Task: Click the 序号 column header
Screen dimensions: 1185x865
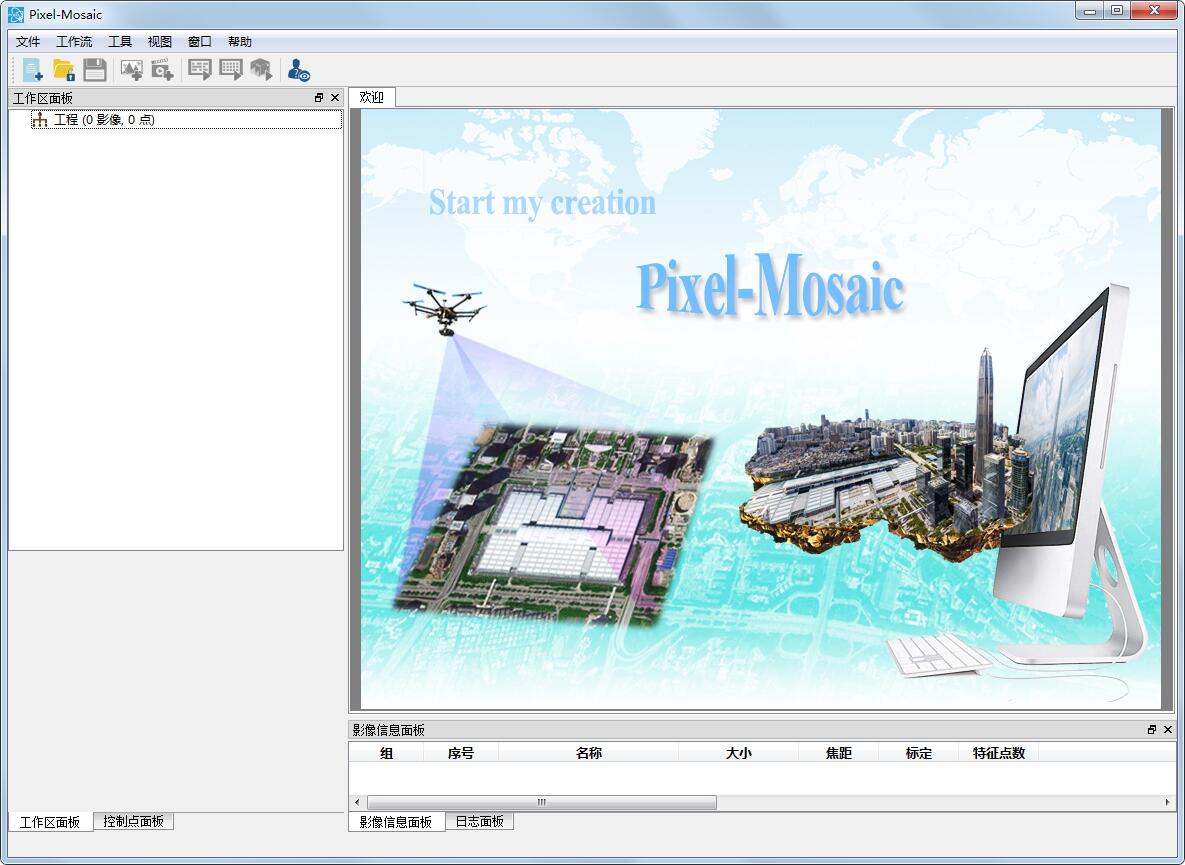Action: tap(461, 752)
